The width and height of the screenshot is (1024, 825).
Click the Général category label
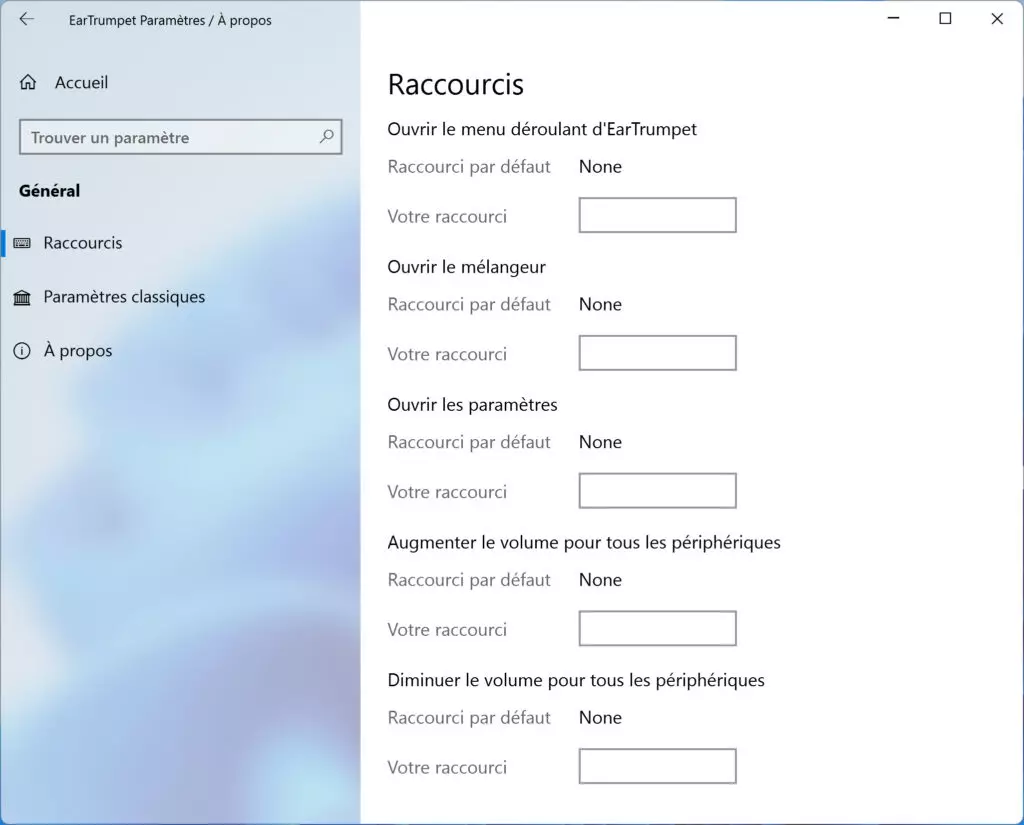click(x=50, y=191)
